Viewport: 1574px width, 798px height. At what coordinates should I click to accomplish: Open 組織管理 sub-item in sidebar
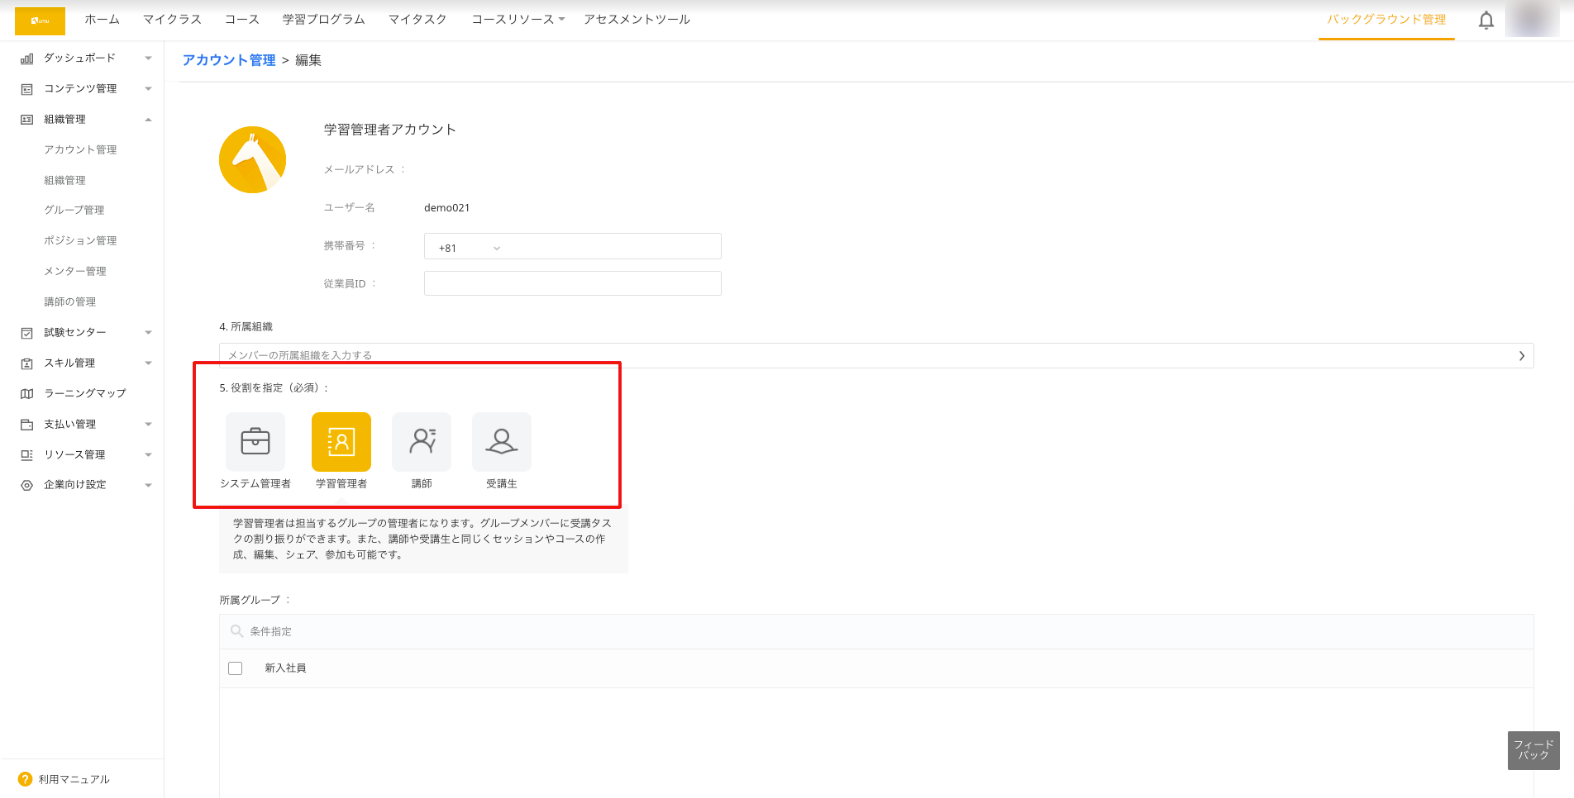pyautogui.click(x=65, y=181)
